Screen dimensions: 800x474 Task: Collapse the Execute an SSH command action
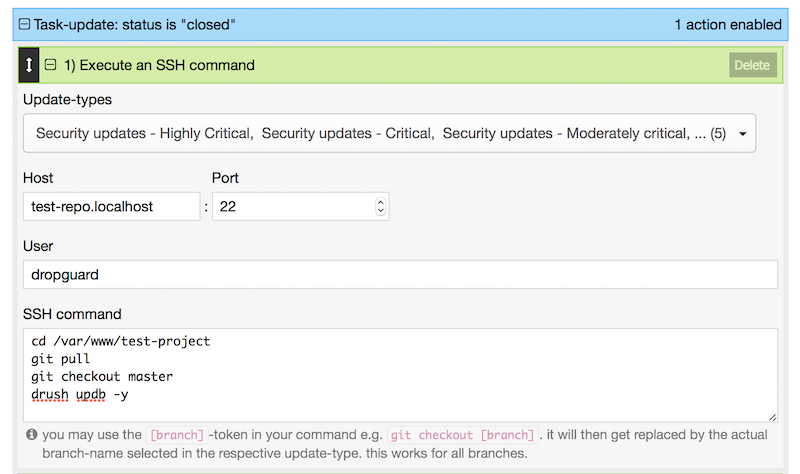tap(50, 65)
